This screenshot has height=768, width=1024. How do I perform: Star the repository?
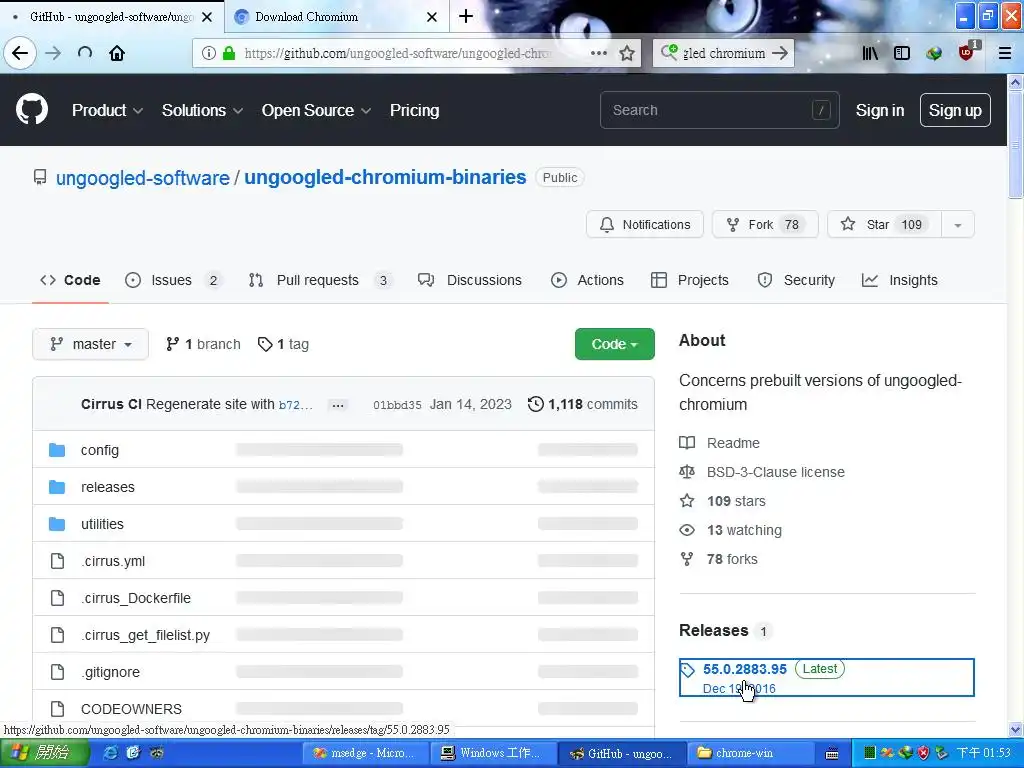tap(884, 225)
